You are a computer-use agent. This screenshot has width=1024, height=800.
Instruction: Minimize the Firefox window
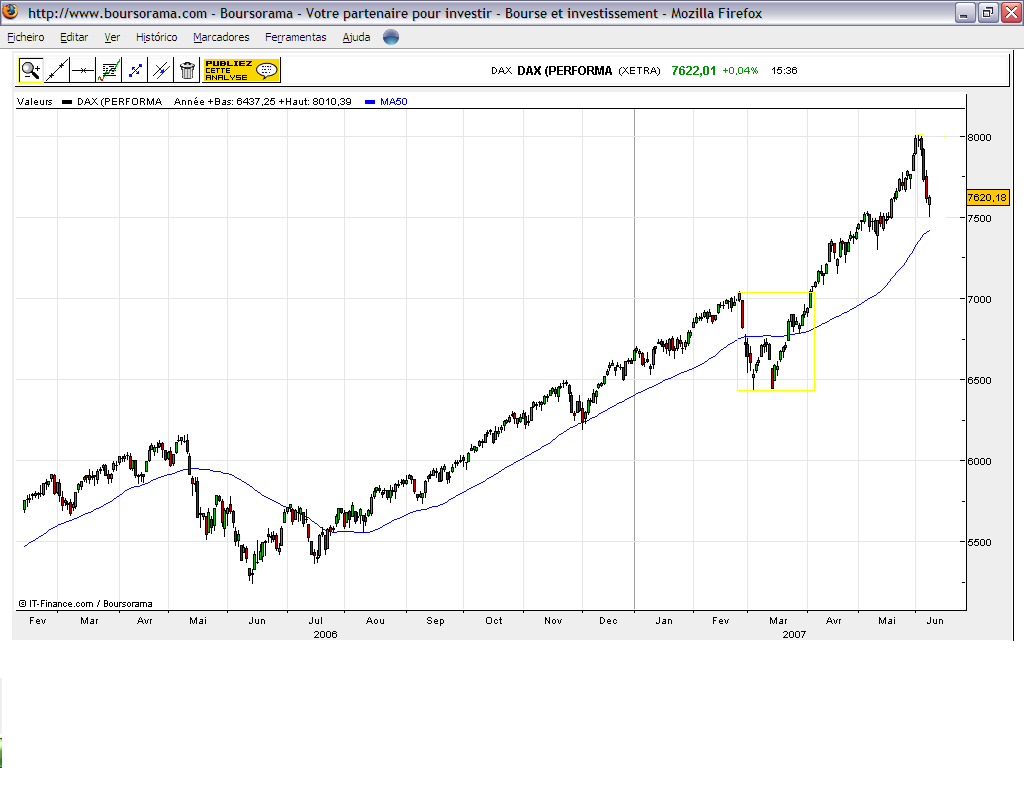coord(965,12)
